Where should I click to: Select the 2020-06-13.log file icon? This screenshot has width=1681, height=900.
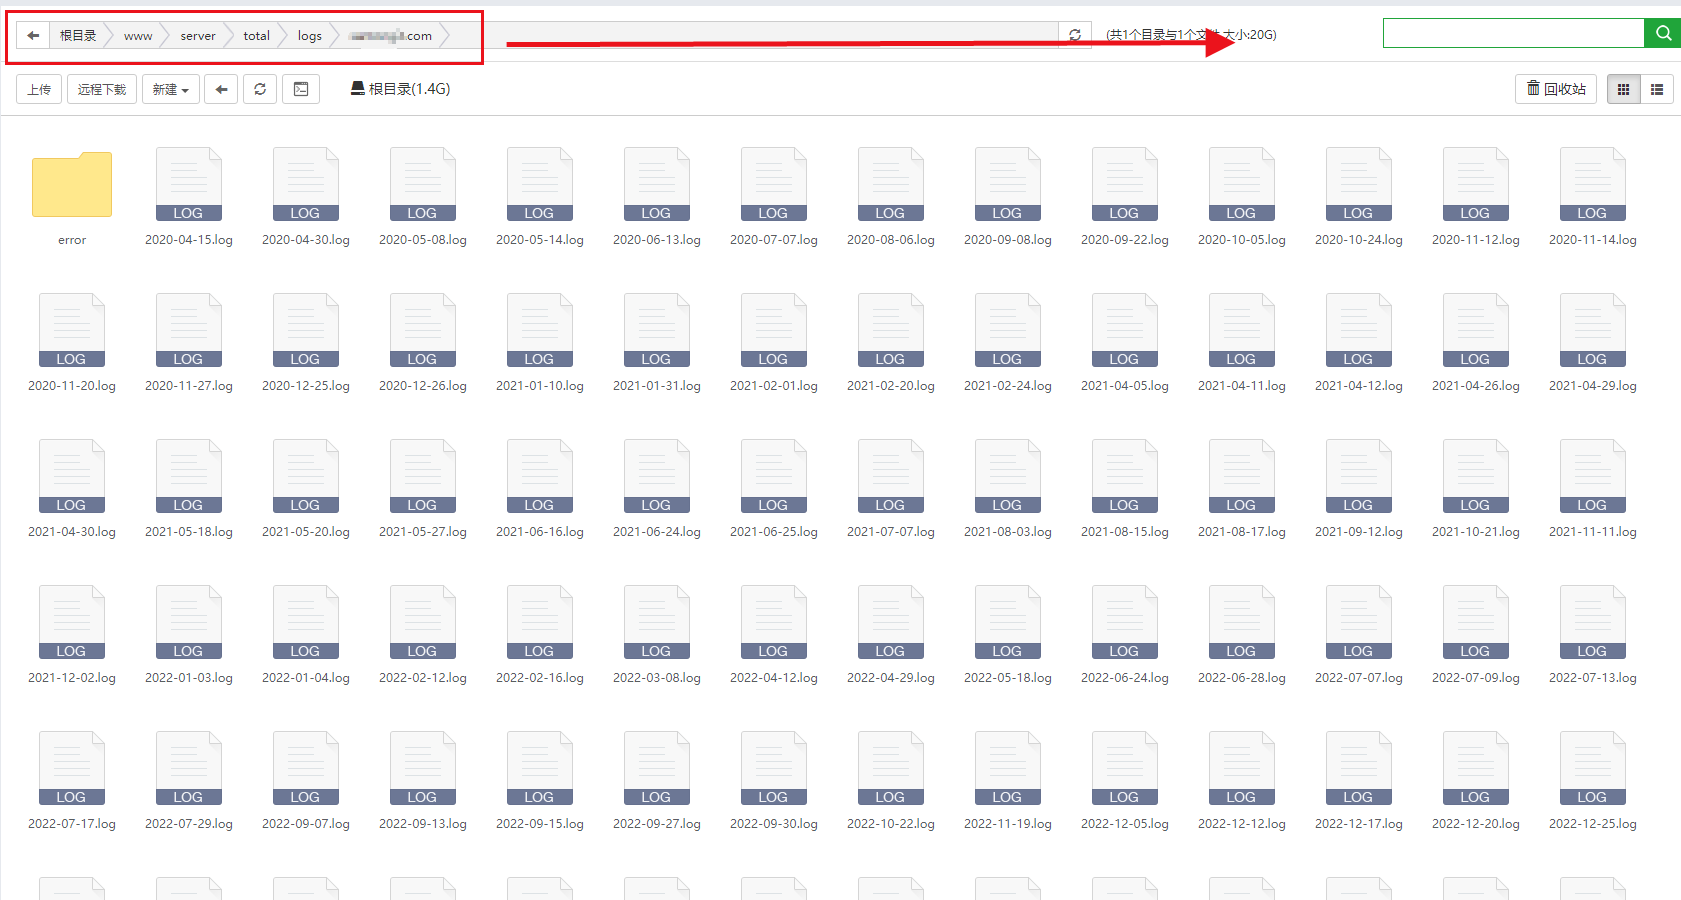656,184
